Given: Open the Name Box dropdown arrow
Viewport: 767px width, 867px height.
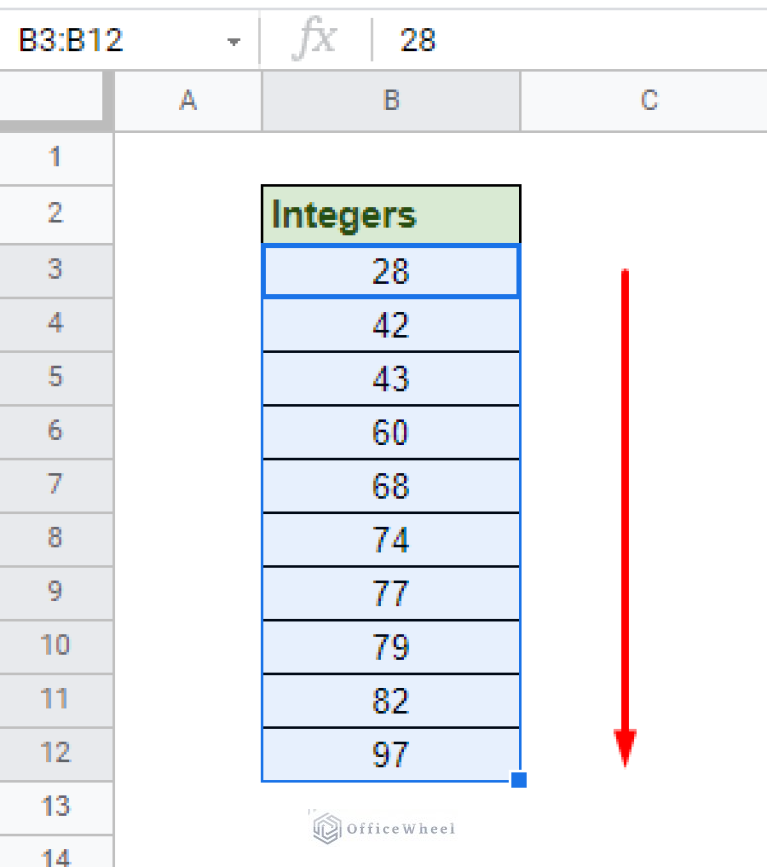Looking at the screenshot, I should click(x=233, y=40).
